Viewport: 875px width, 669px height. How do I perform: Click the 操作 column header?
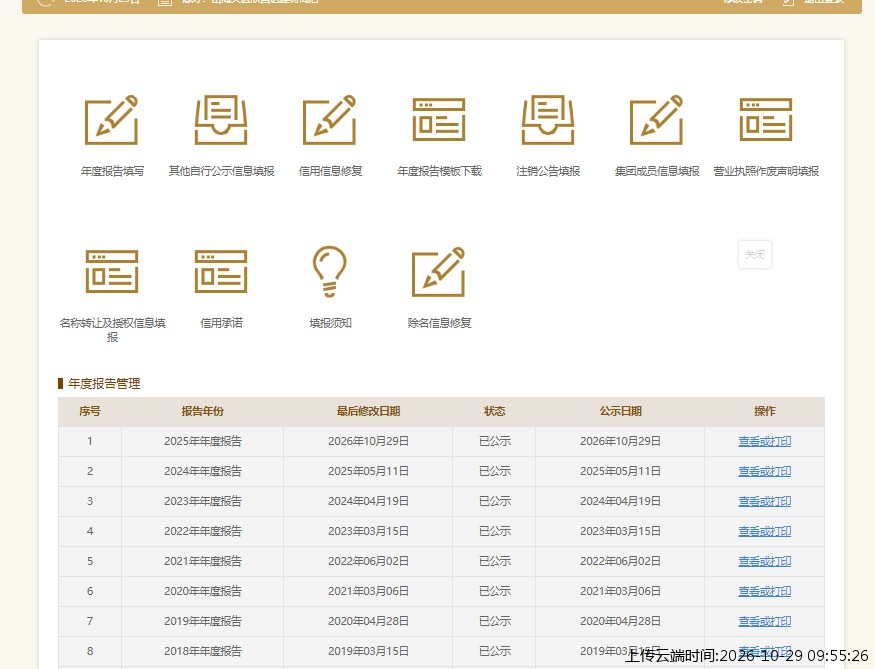(765, 411)
